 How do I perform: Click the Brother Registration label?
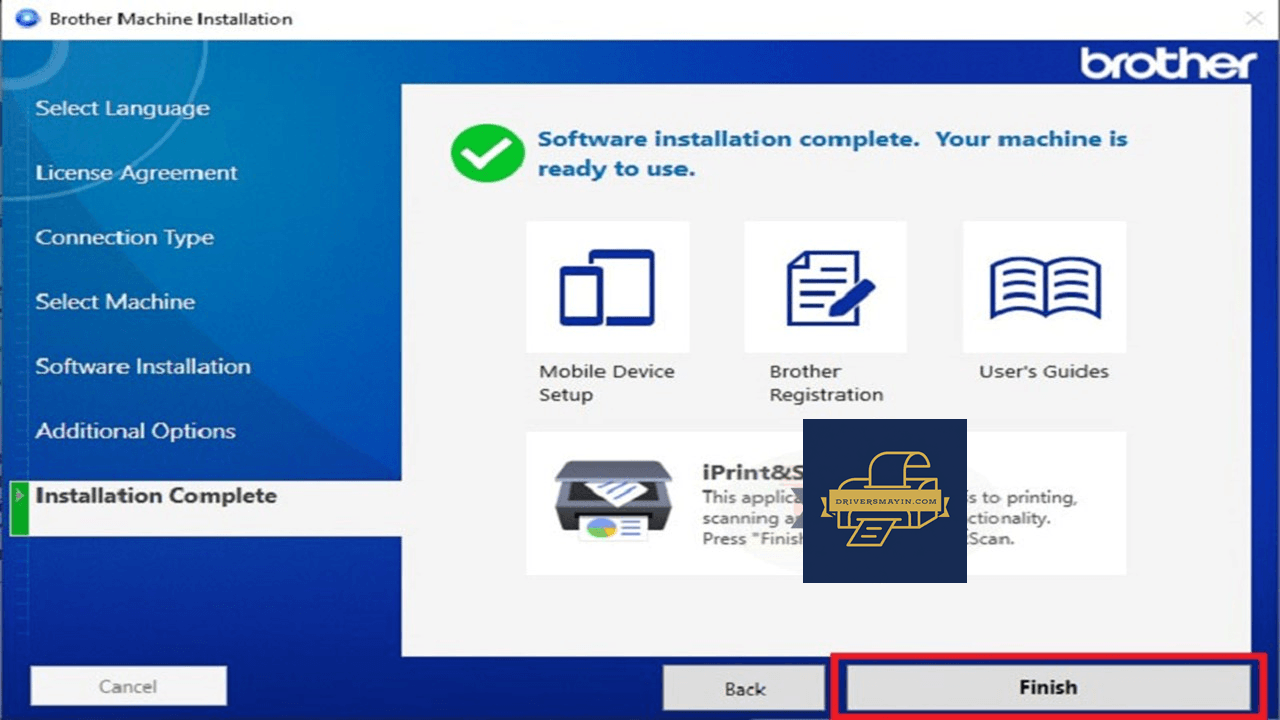pos(826,383)
